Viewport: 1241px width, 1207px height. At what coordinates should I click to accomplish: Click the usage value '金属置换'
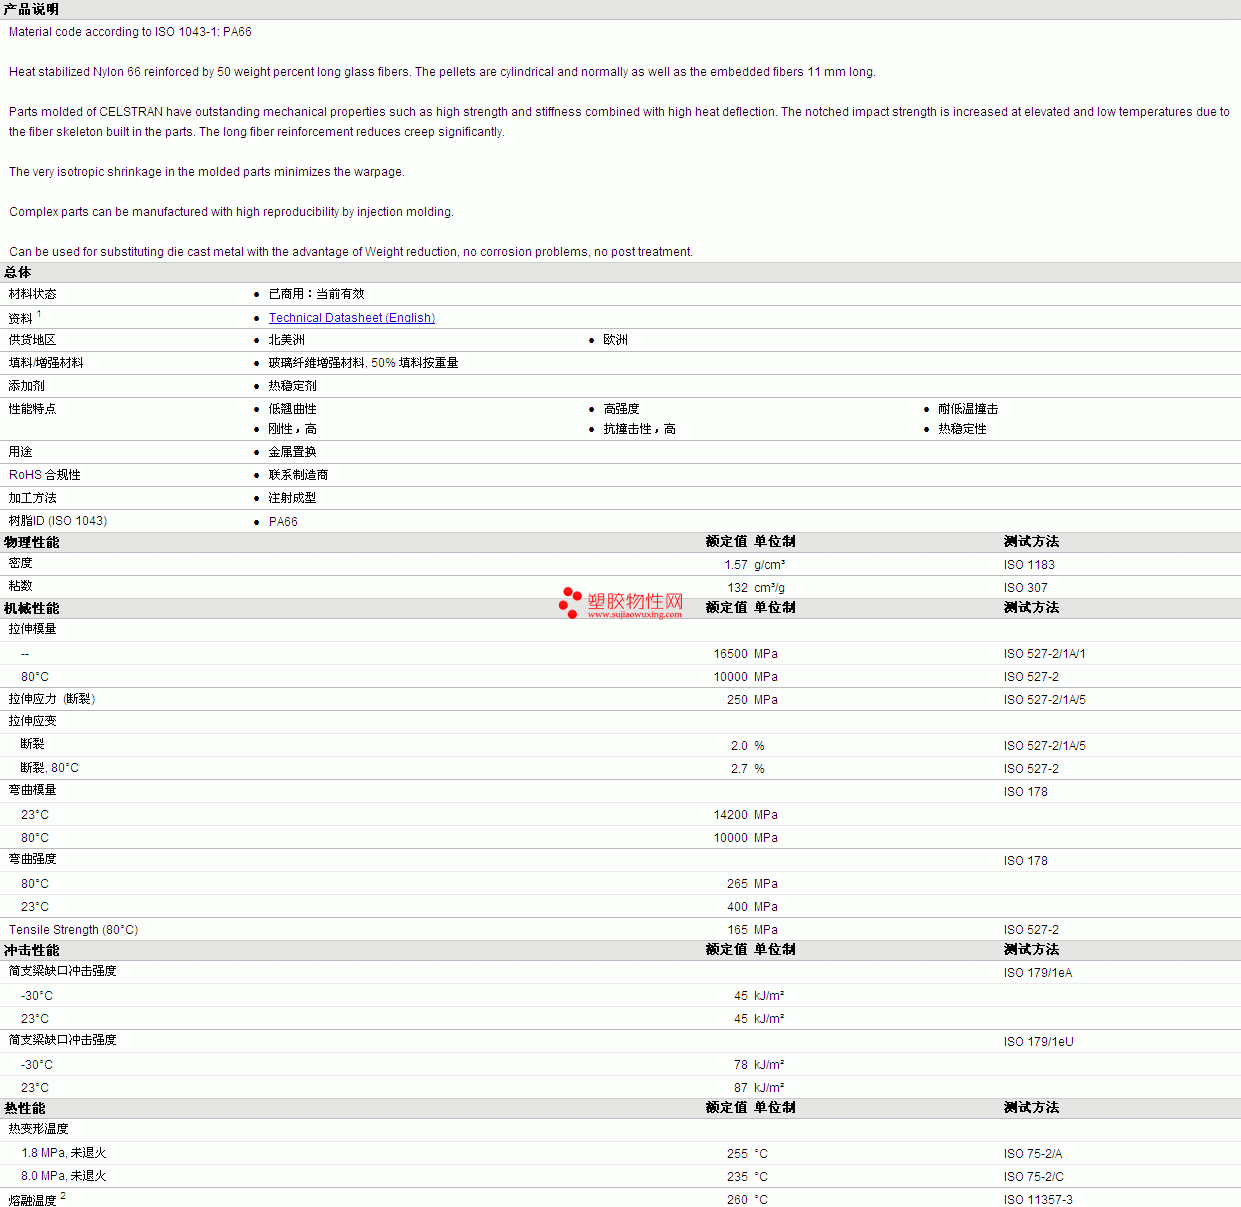tap(292, 452)
